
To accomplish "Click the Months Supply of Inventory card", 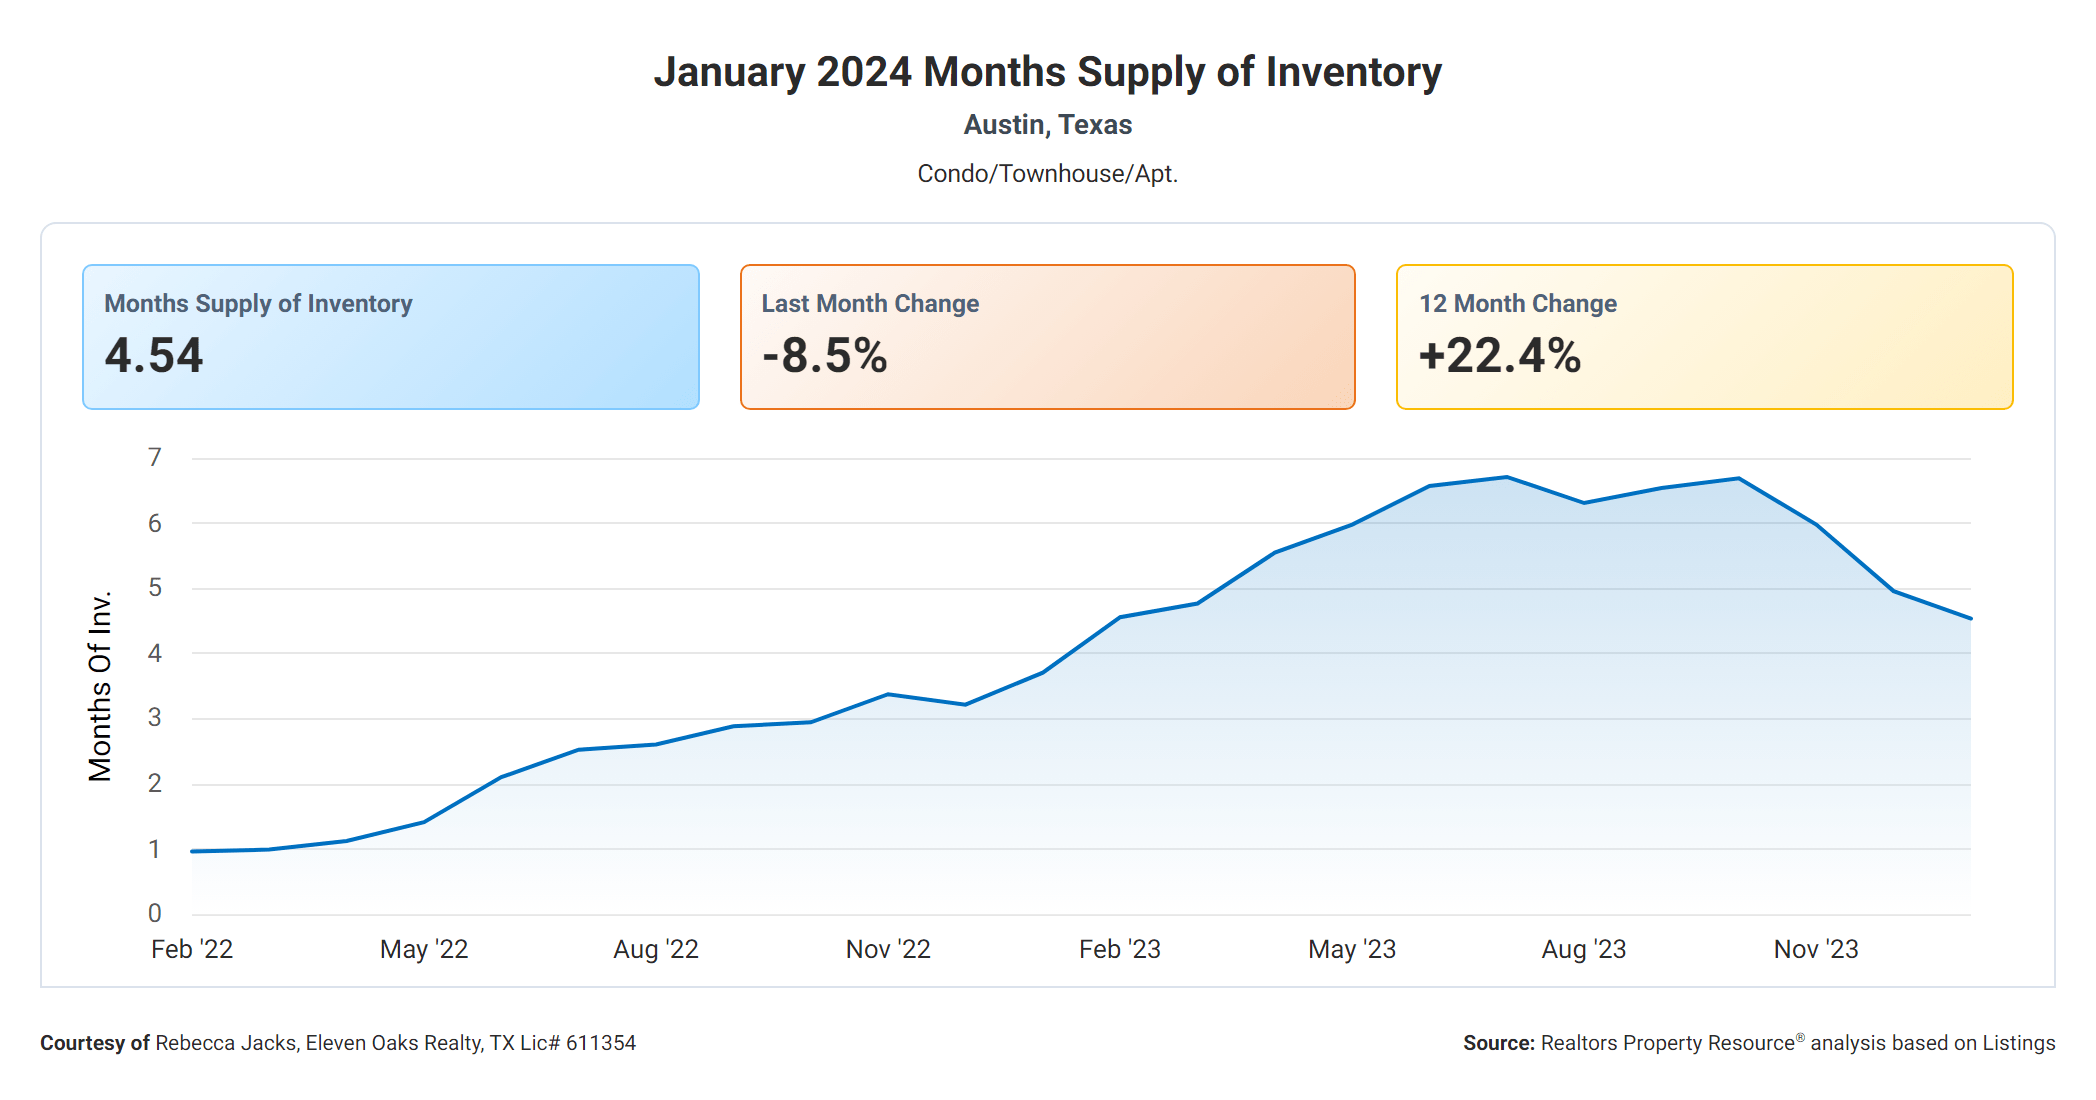I will tap(390, 336).
